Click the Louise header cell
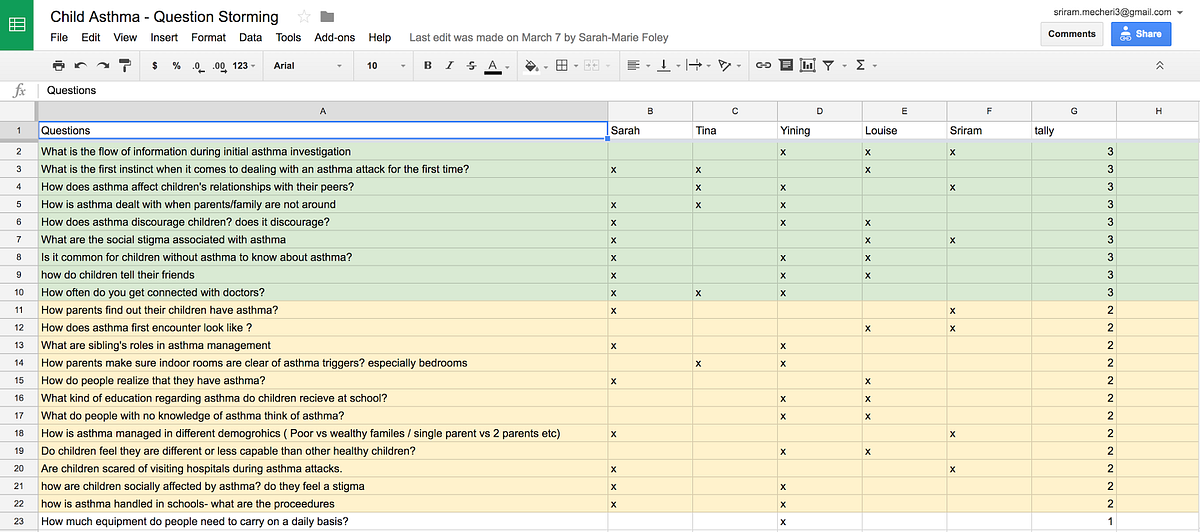 pyautogui.click(x=903, y=130)
